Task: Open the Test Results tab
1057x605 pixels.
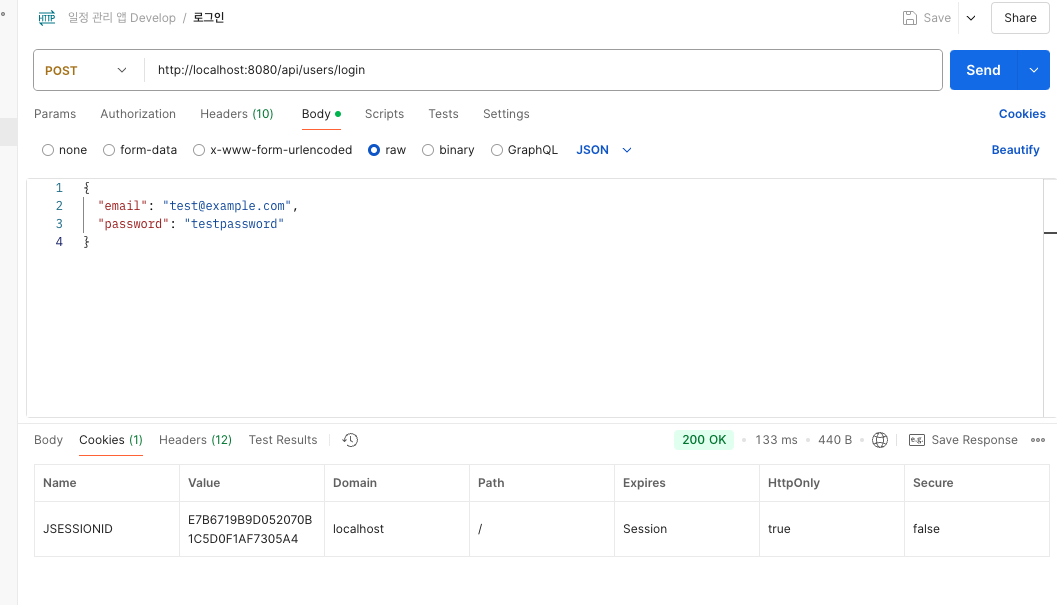Action: pos(283,440)
